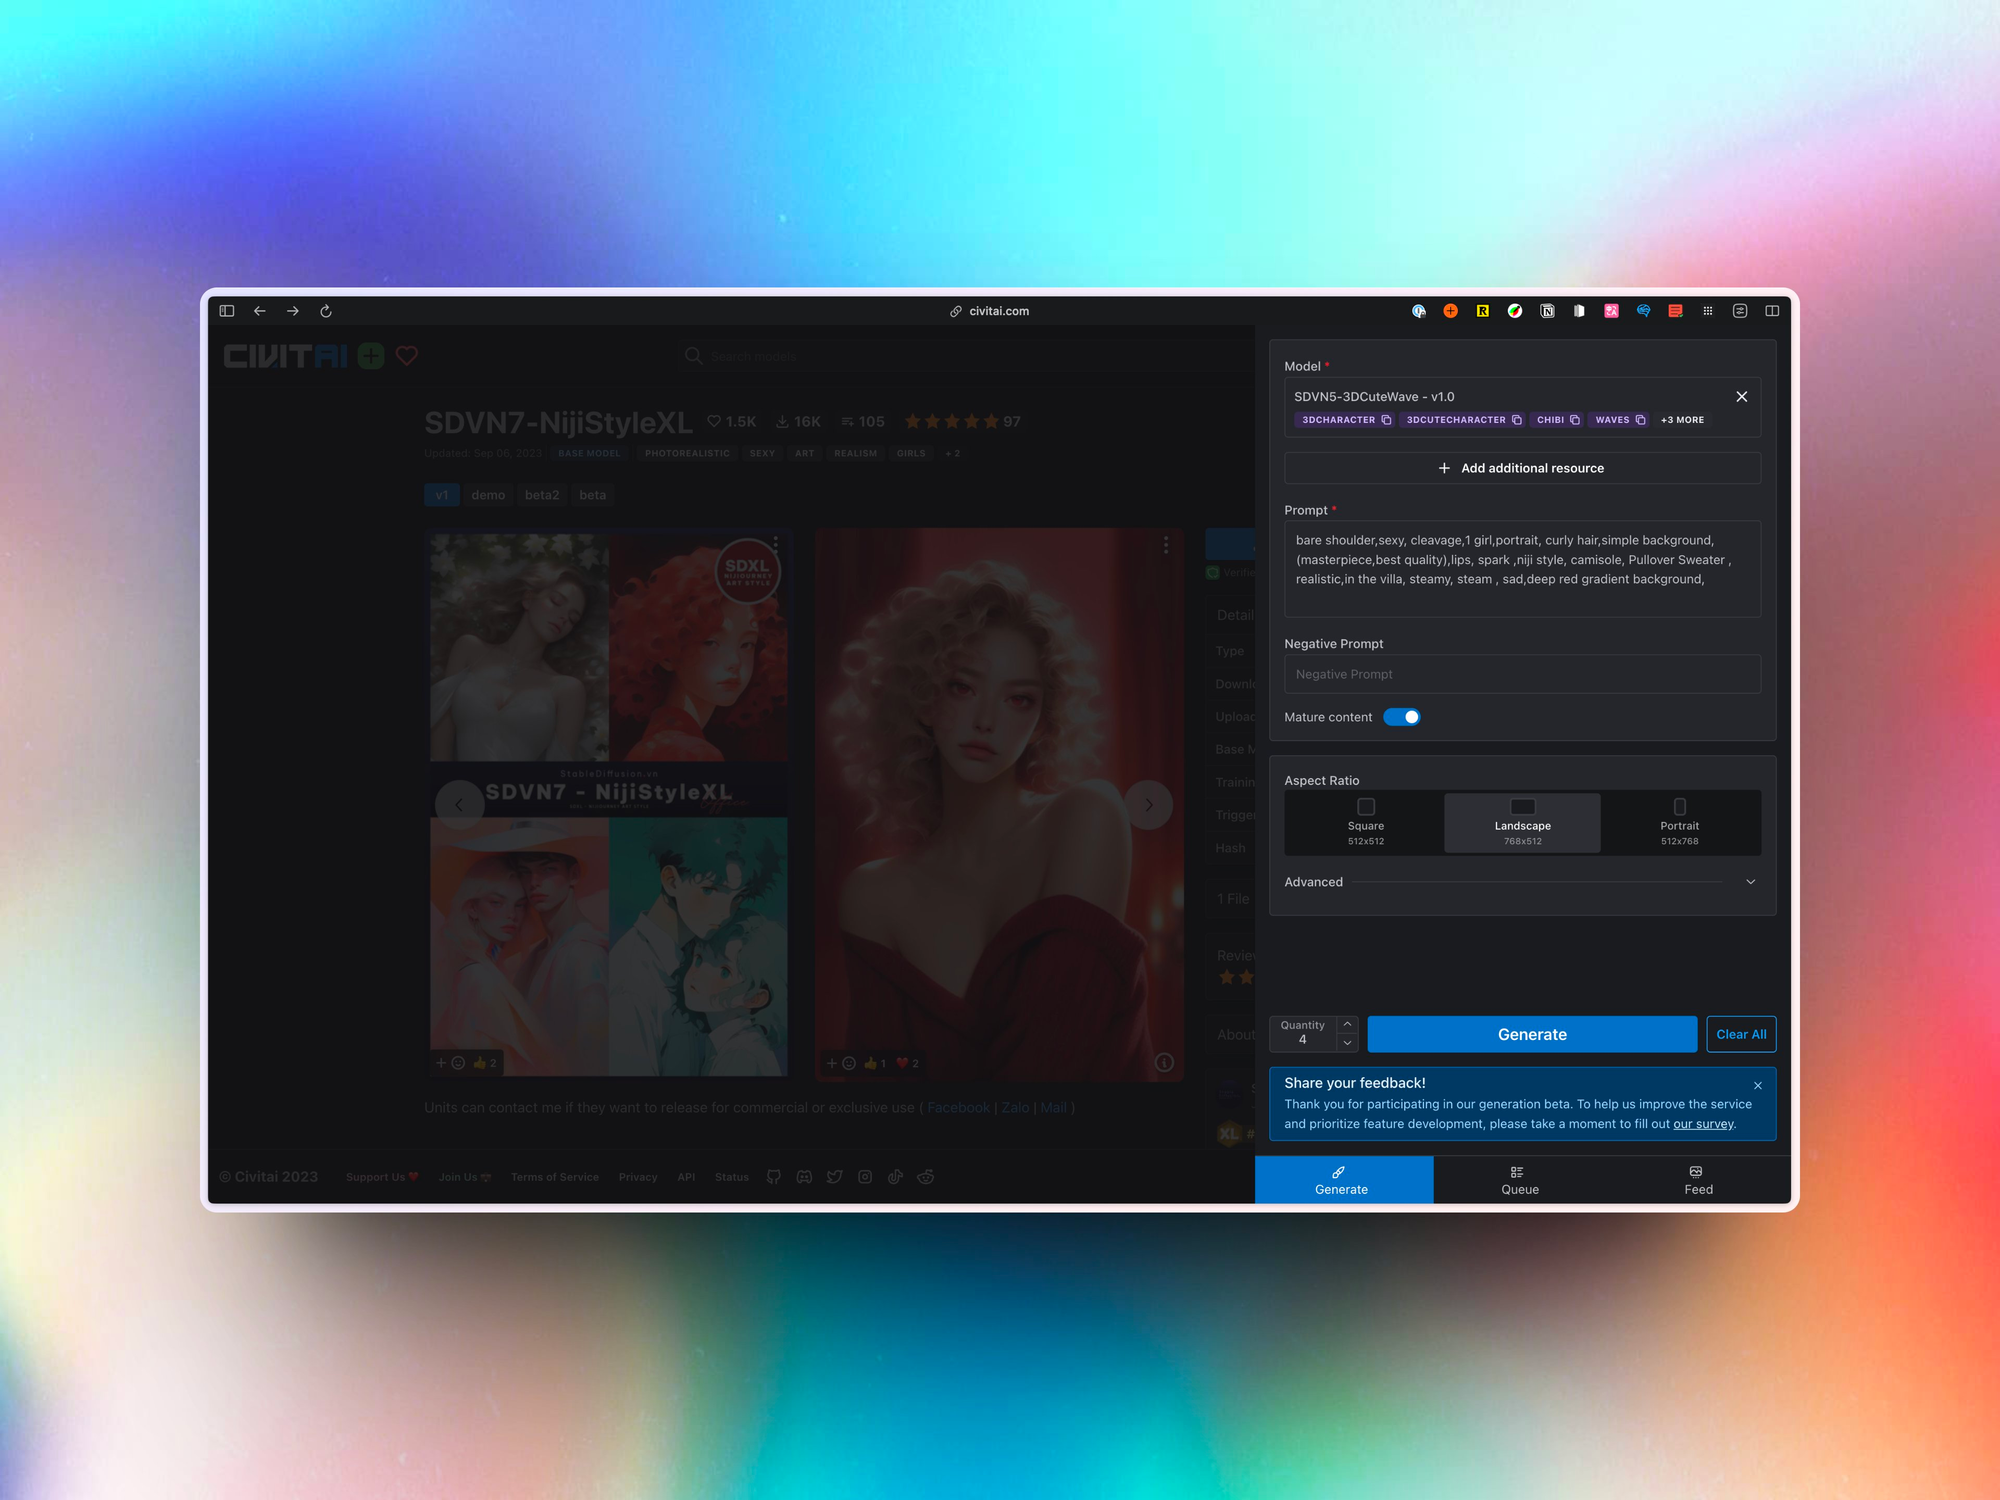Toggle the browser sidebar icon

pos(227,311)
